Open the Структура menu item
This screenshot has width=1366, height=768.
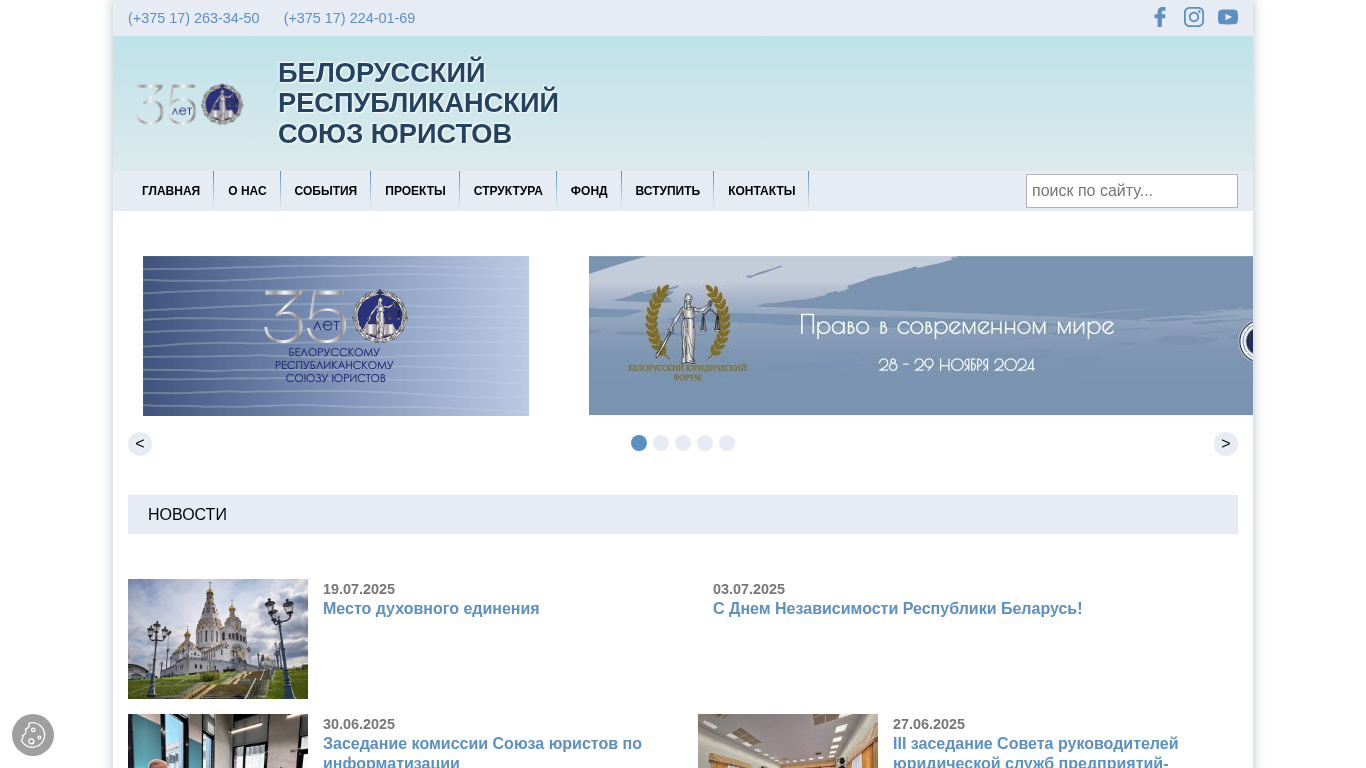pos(508,191)
